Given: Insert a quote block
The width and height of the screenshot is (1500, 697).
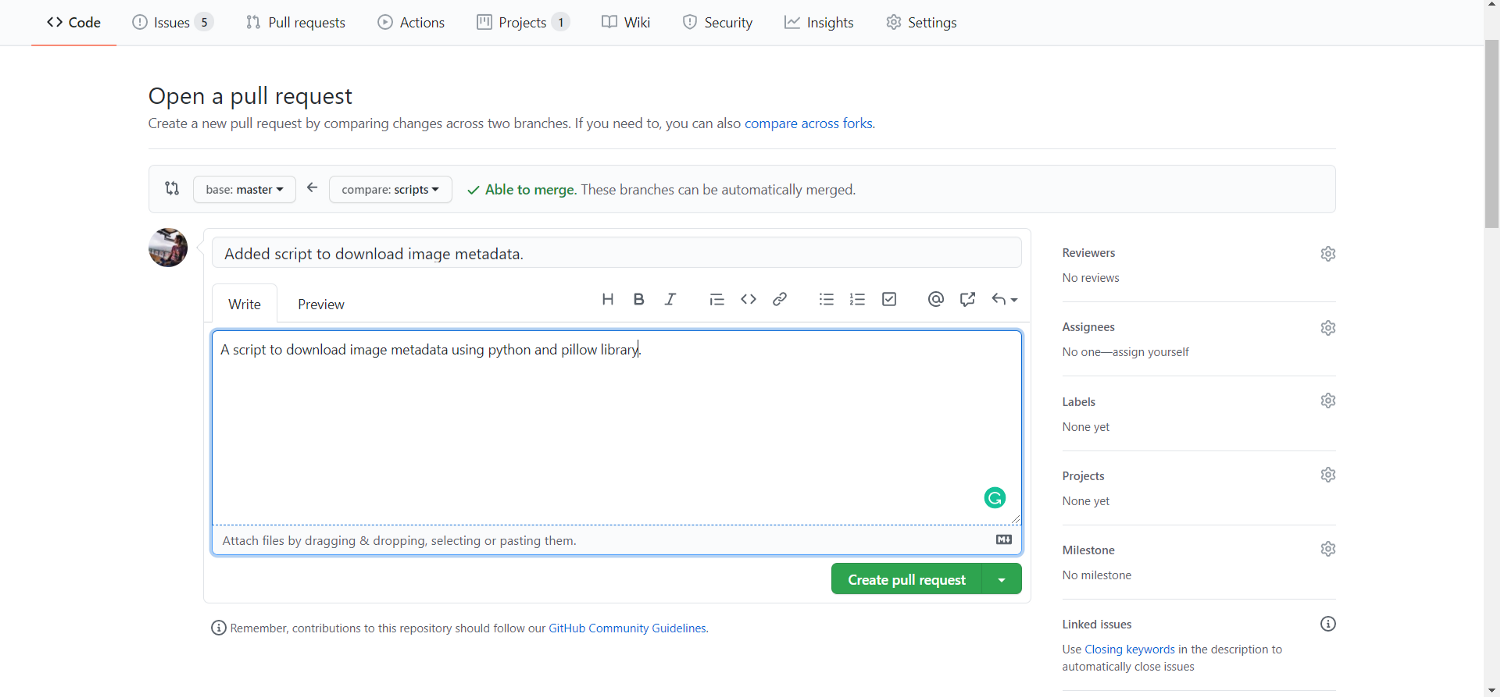Looking at the screenshot, I should click(716, 299).
